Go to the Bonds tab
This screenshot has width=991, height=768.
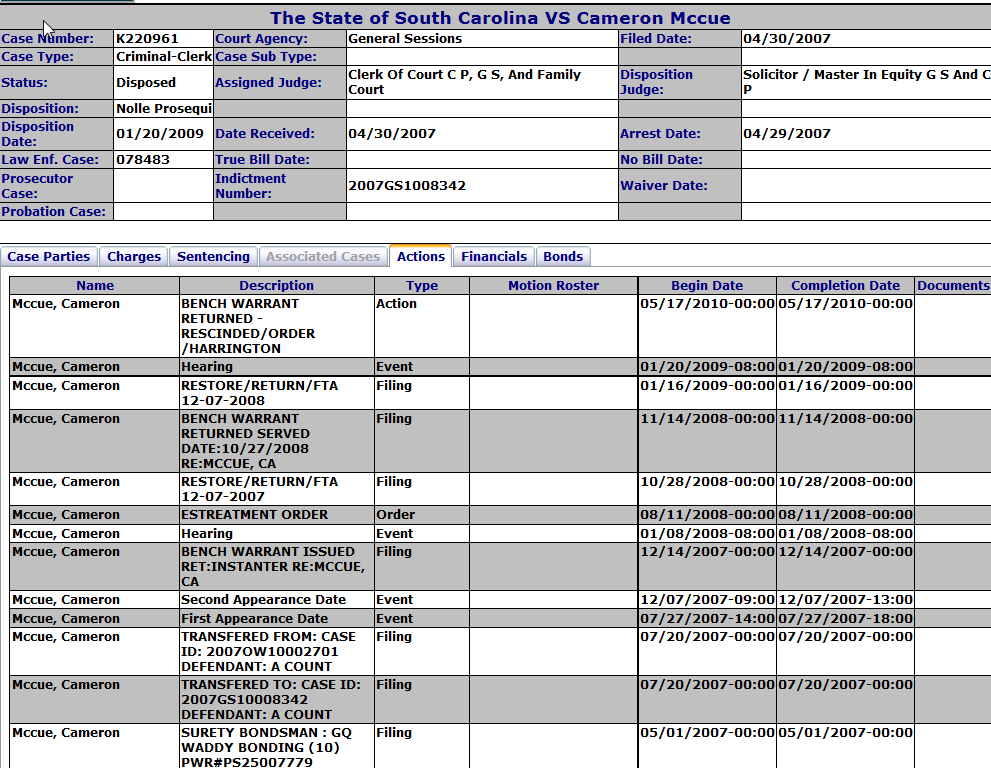(563, 256)
